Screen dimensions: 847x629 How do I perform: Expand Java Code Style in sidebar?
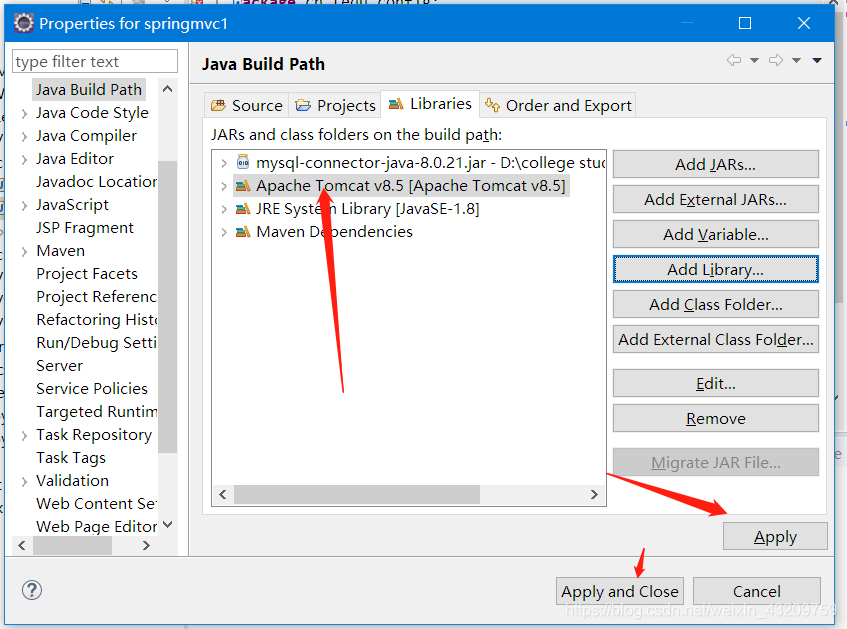24,113
